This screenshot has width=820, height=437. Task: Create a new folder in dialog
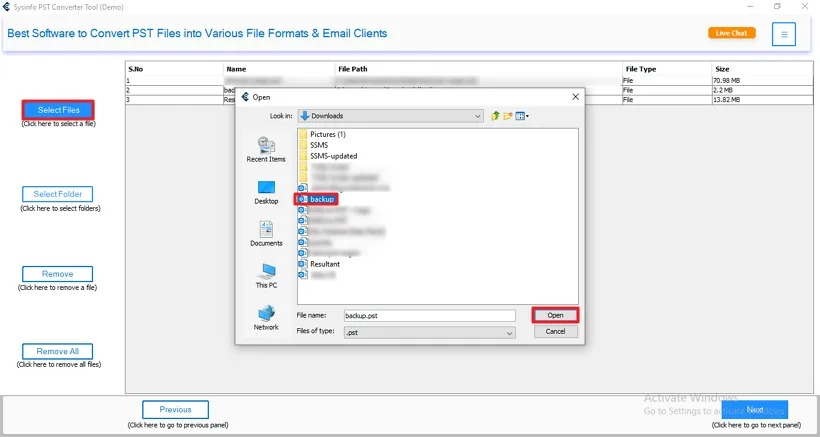click(x=507, y=116)
